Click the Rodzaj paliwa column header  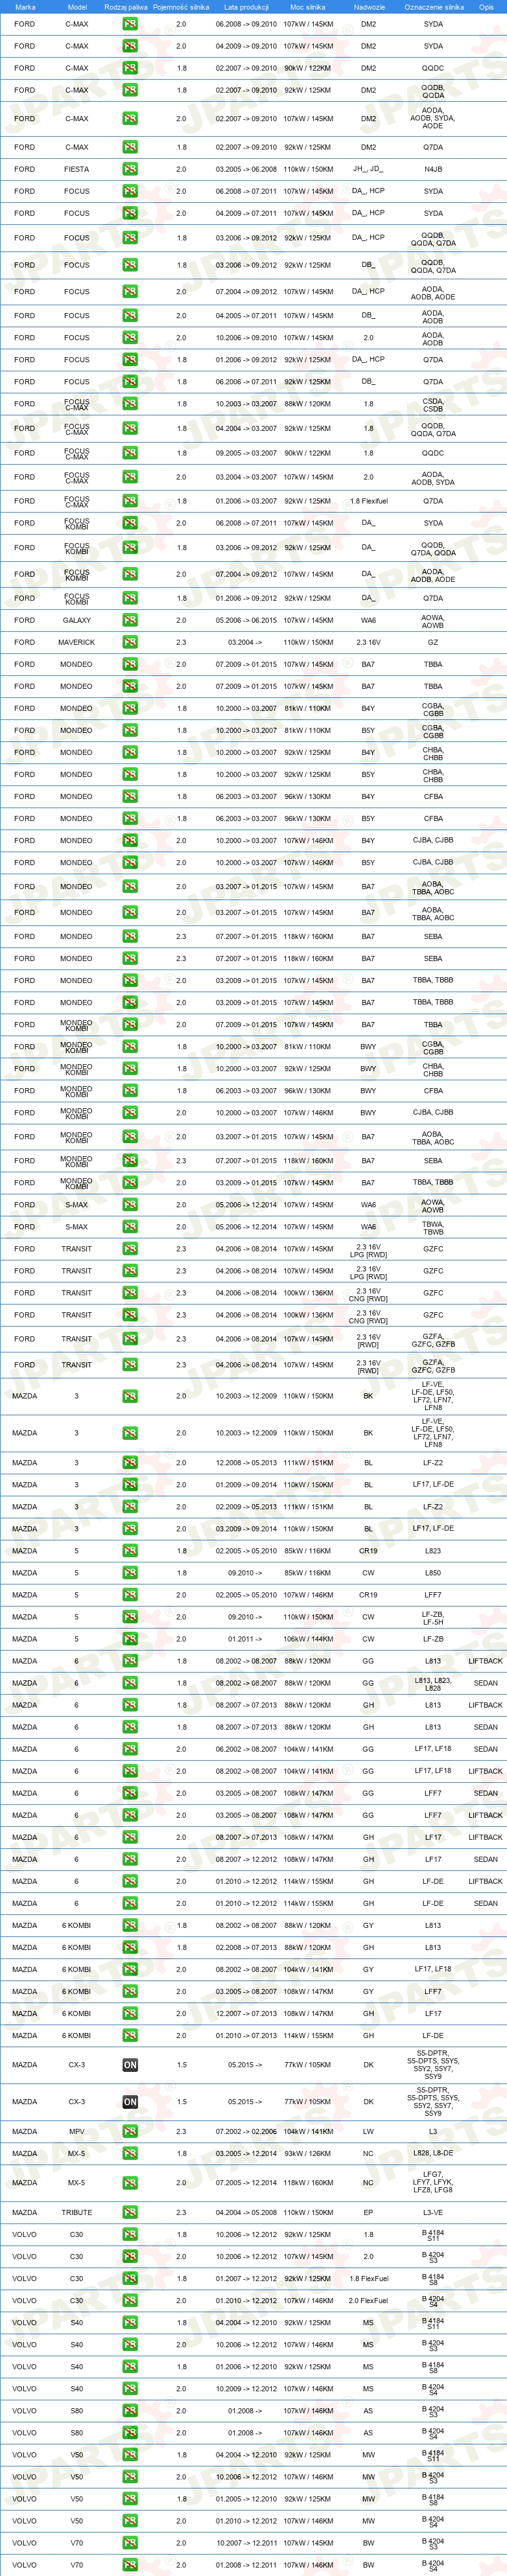pos(126,7)
